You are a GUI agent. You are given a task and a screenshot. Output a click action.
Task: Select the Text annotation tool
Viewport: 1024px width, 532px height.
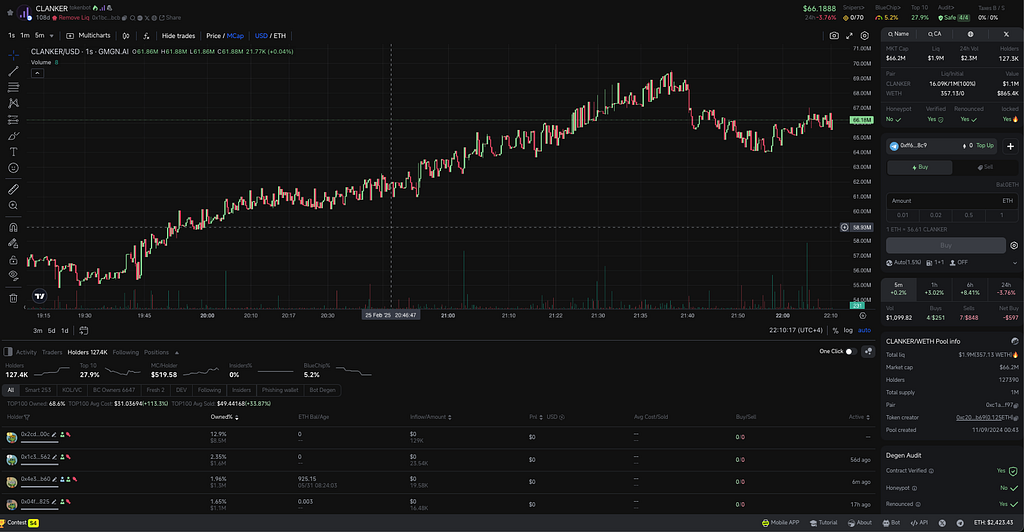pyautogui.click(x=13, y=151)
